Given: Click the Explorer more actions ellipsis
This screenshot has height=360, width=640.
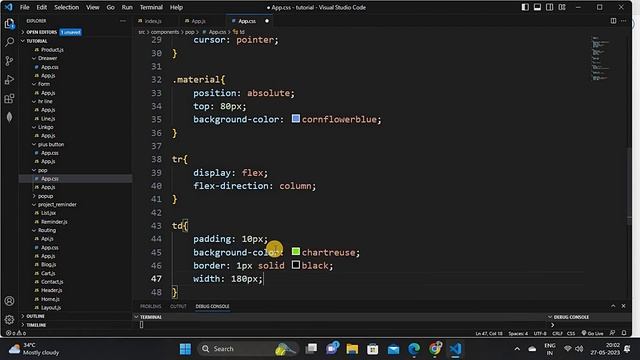Looking at the screenshot, I should [x=123, y=21].
